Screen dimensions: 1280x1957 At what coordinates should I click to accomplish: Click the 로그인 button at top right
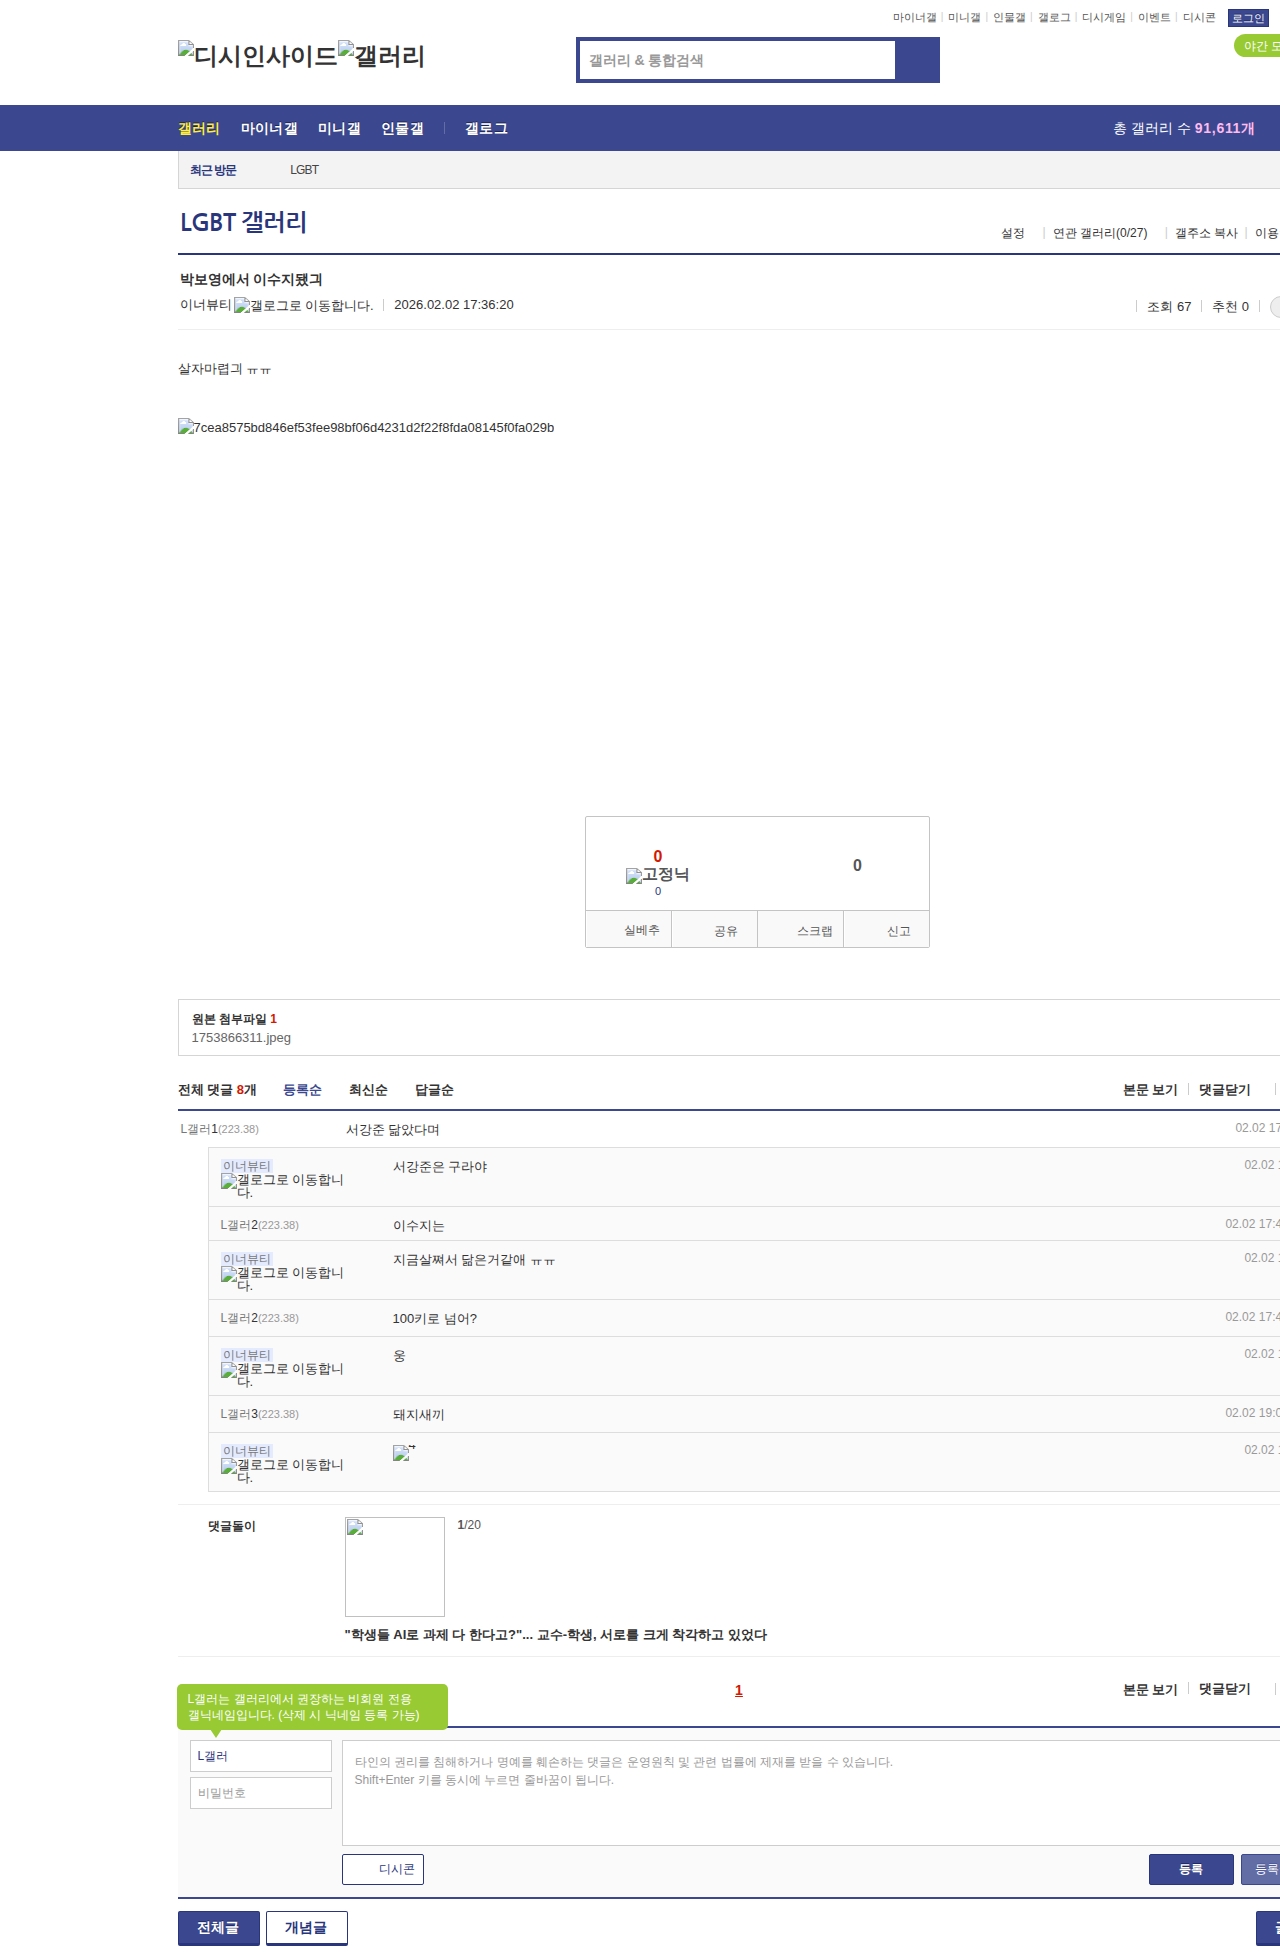(x=1248, y=18)
